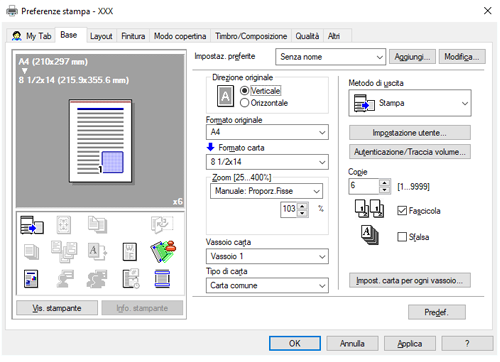Click the collate pages icon next to Fascicola
This screenshot has height=362, width=500.
(x=369, y=209)
